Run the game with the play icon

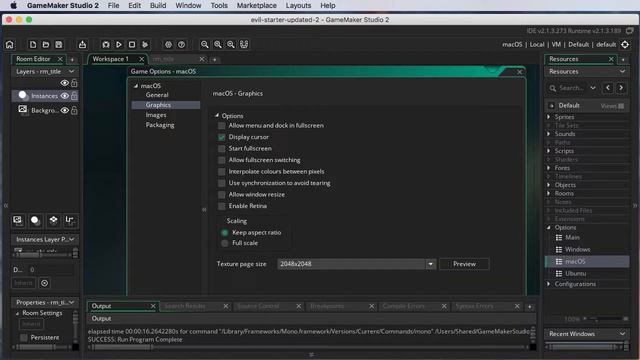119,44
